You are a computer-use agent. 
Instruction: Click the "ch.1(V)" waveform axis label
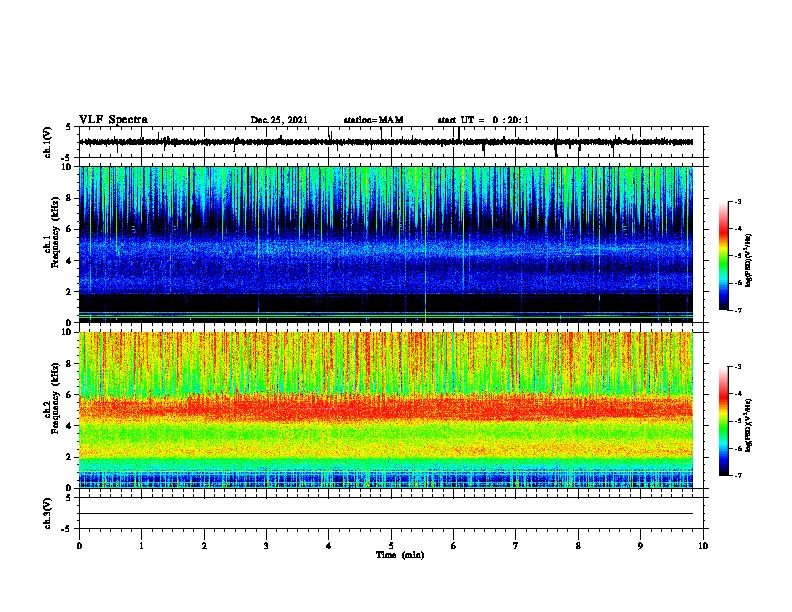tap(48, 142)
